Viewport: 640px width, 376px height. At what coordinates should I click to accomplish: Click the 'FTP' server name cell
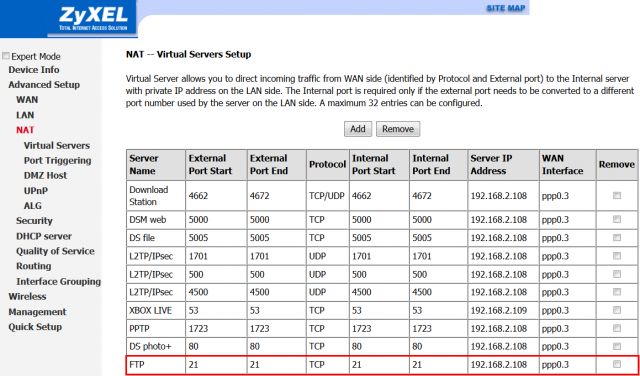pyautogui.click(x=155, y=365)
